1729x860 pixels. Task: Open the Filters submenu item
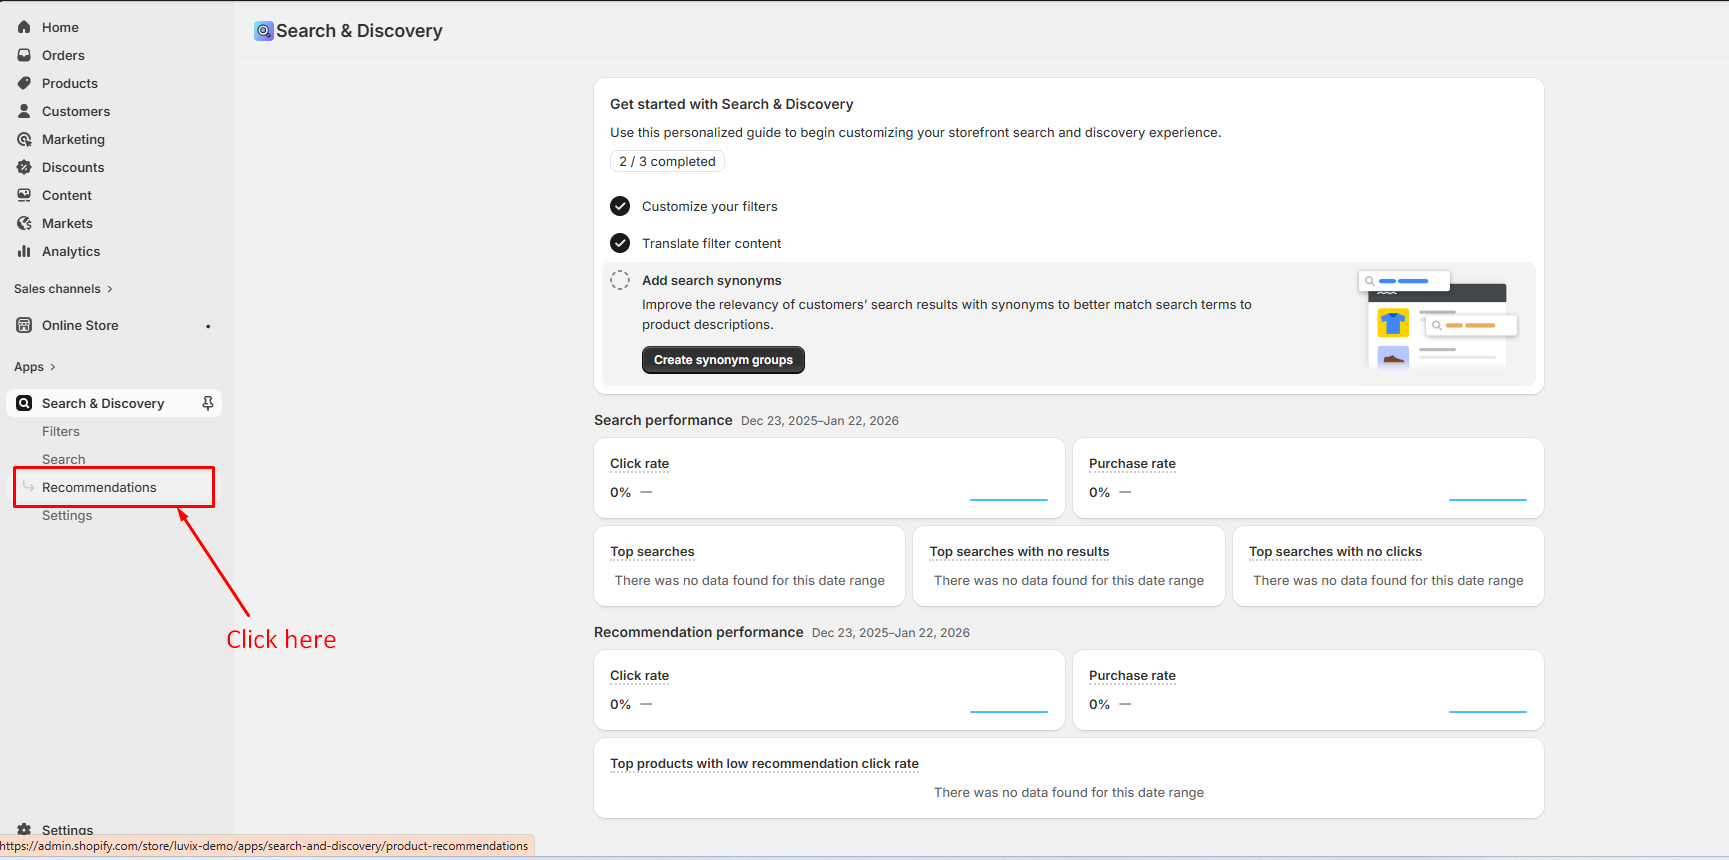tap(61, 431)
